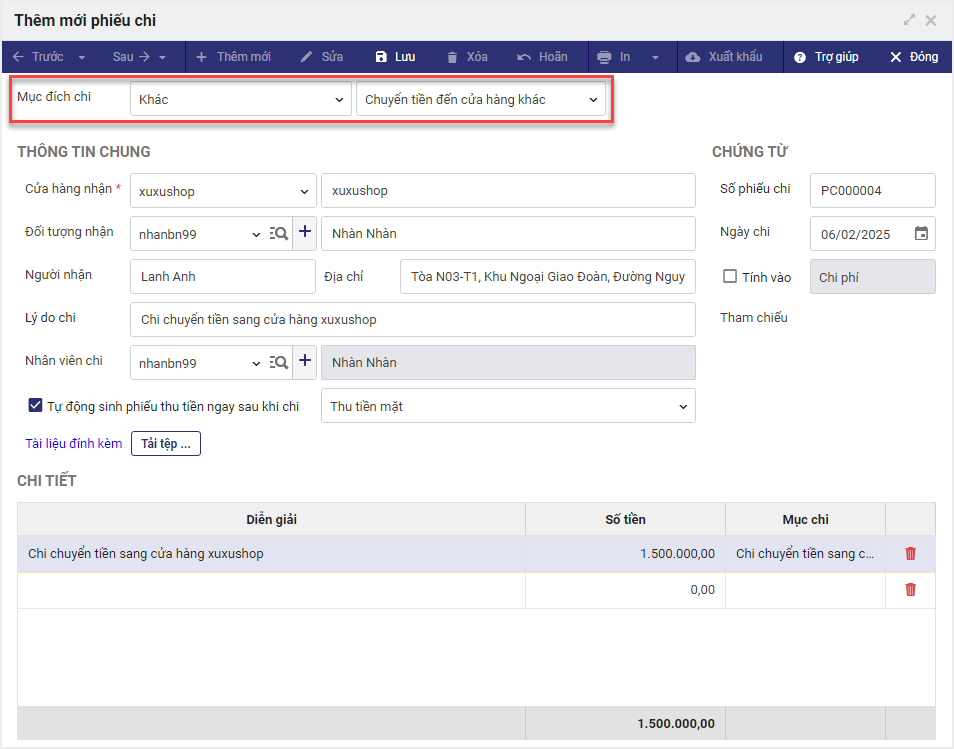
Task: Click Trợ giúp in the toolbar
Action: [826, 57]
